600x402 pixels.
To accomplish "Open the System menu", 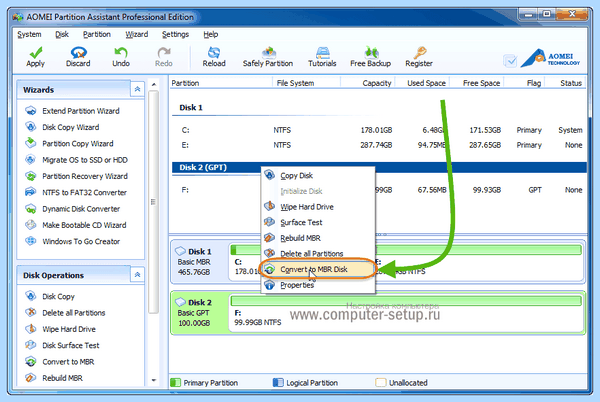I will pos(29,34).
